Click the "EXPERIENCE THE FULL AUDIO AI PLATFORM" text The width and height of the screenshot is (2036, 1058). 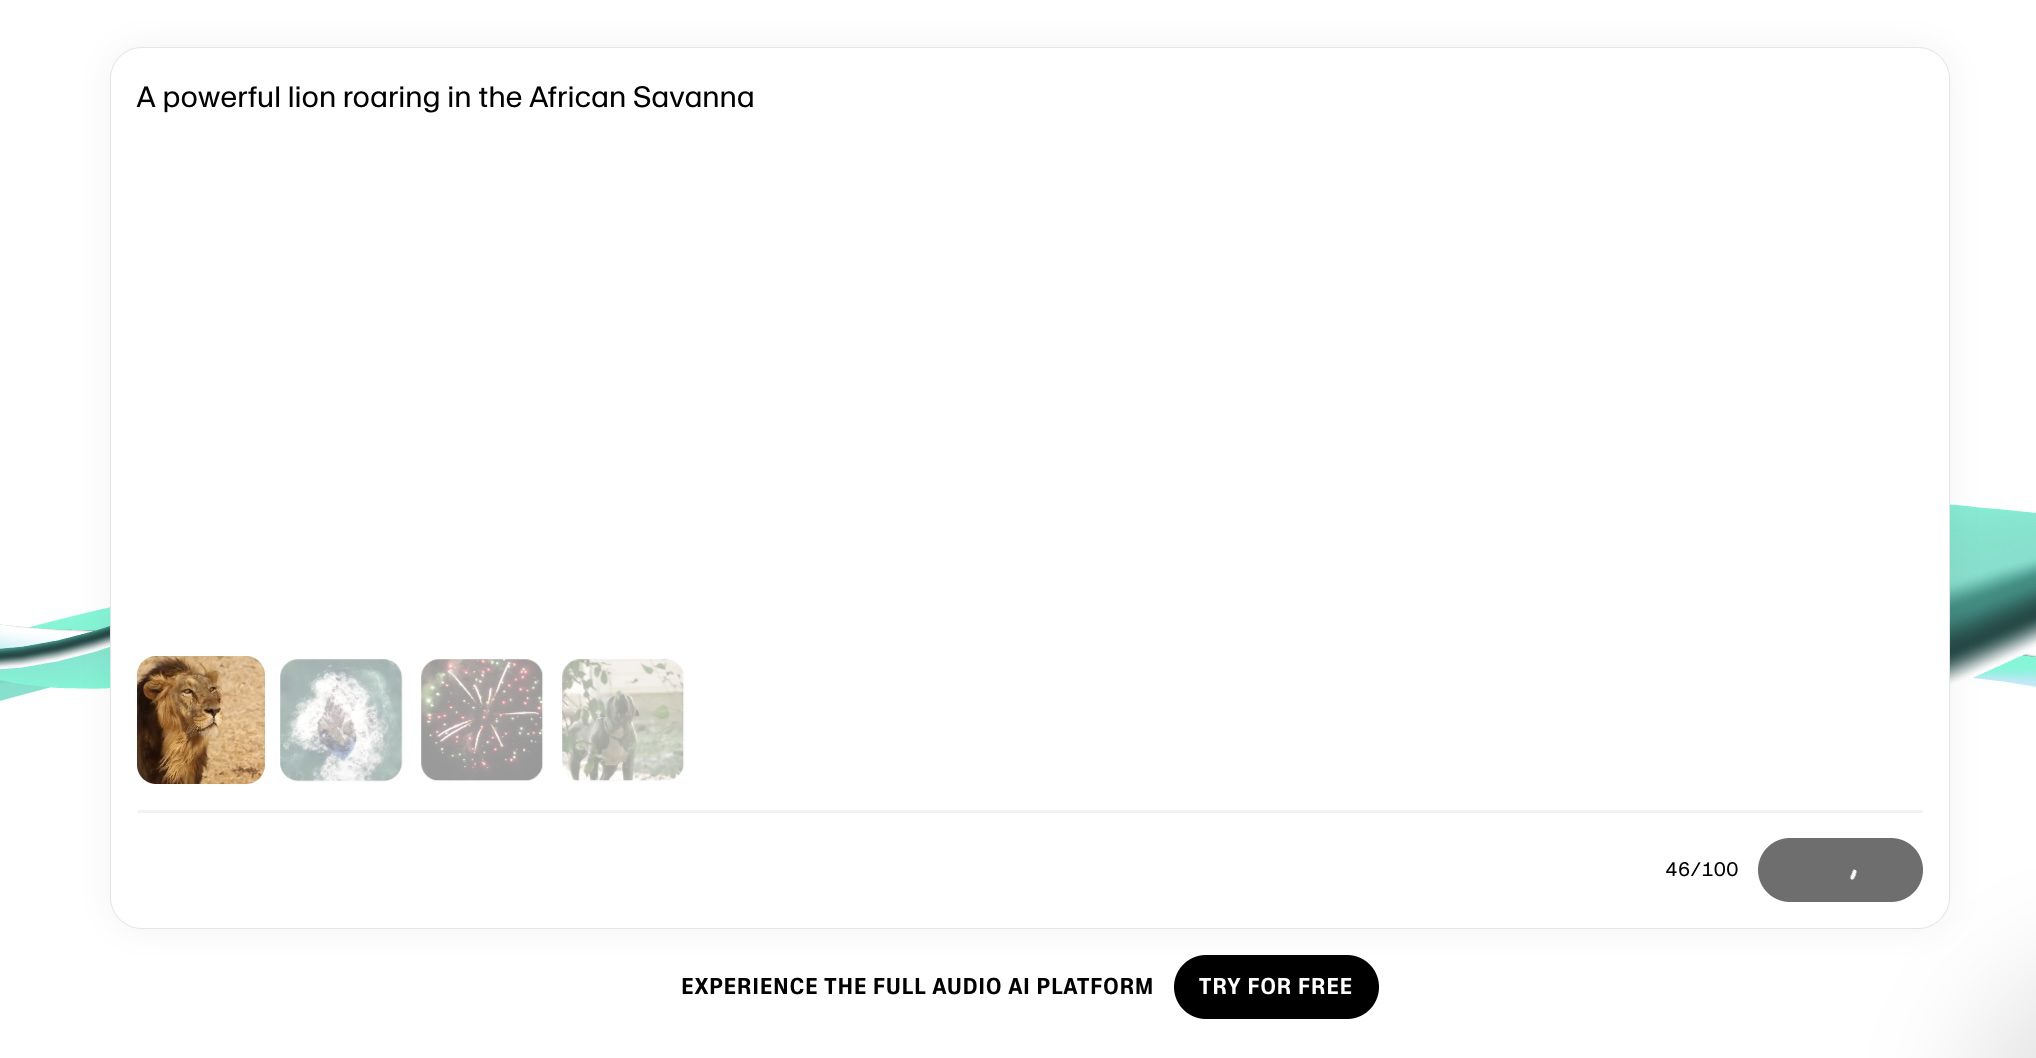[x=917, y=987]
